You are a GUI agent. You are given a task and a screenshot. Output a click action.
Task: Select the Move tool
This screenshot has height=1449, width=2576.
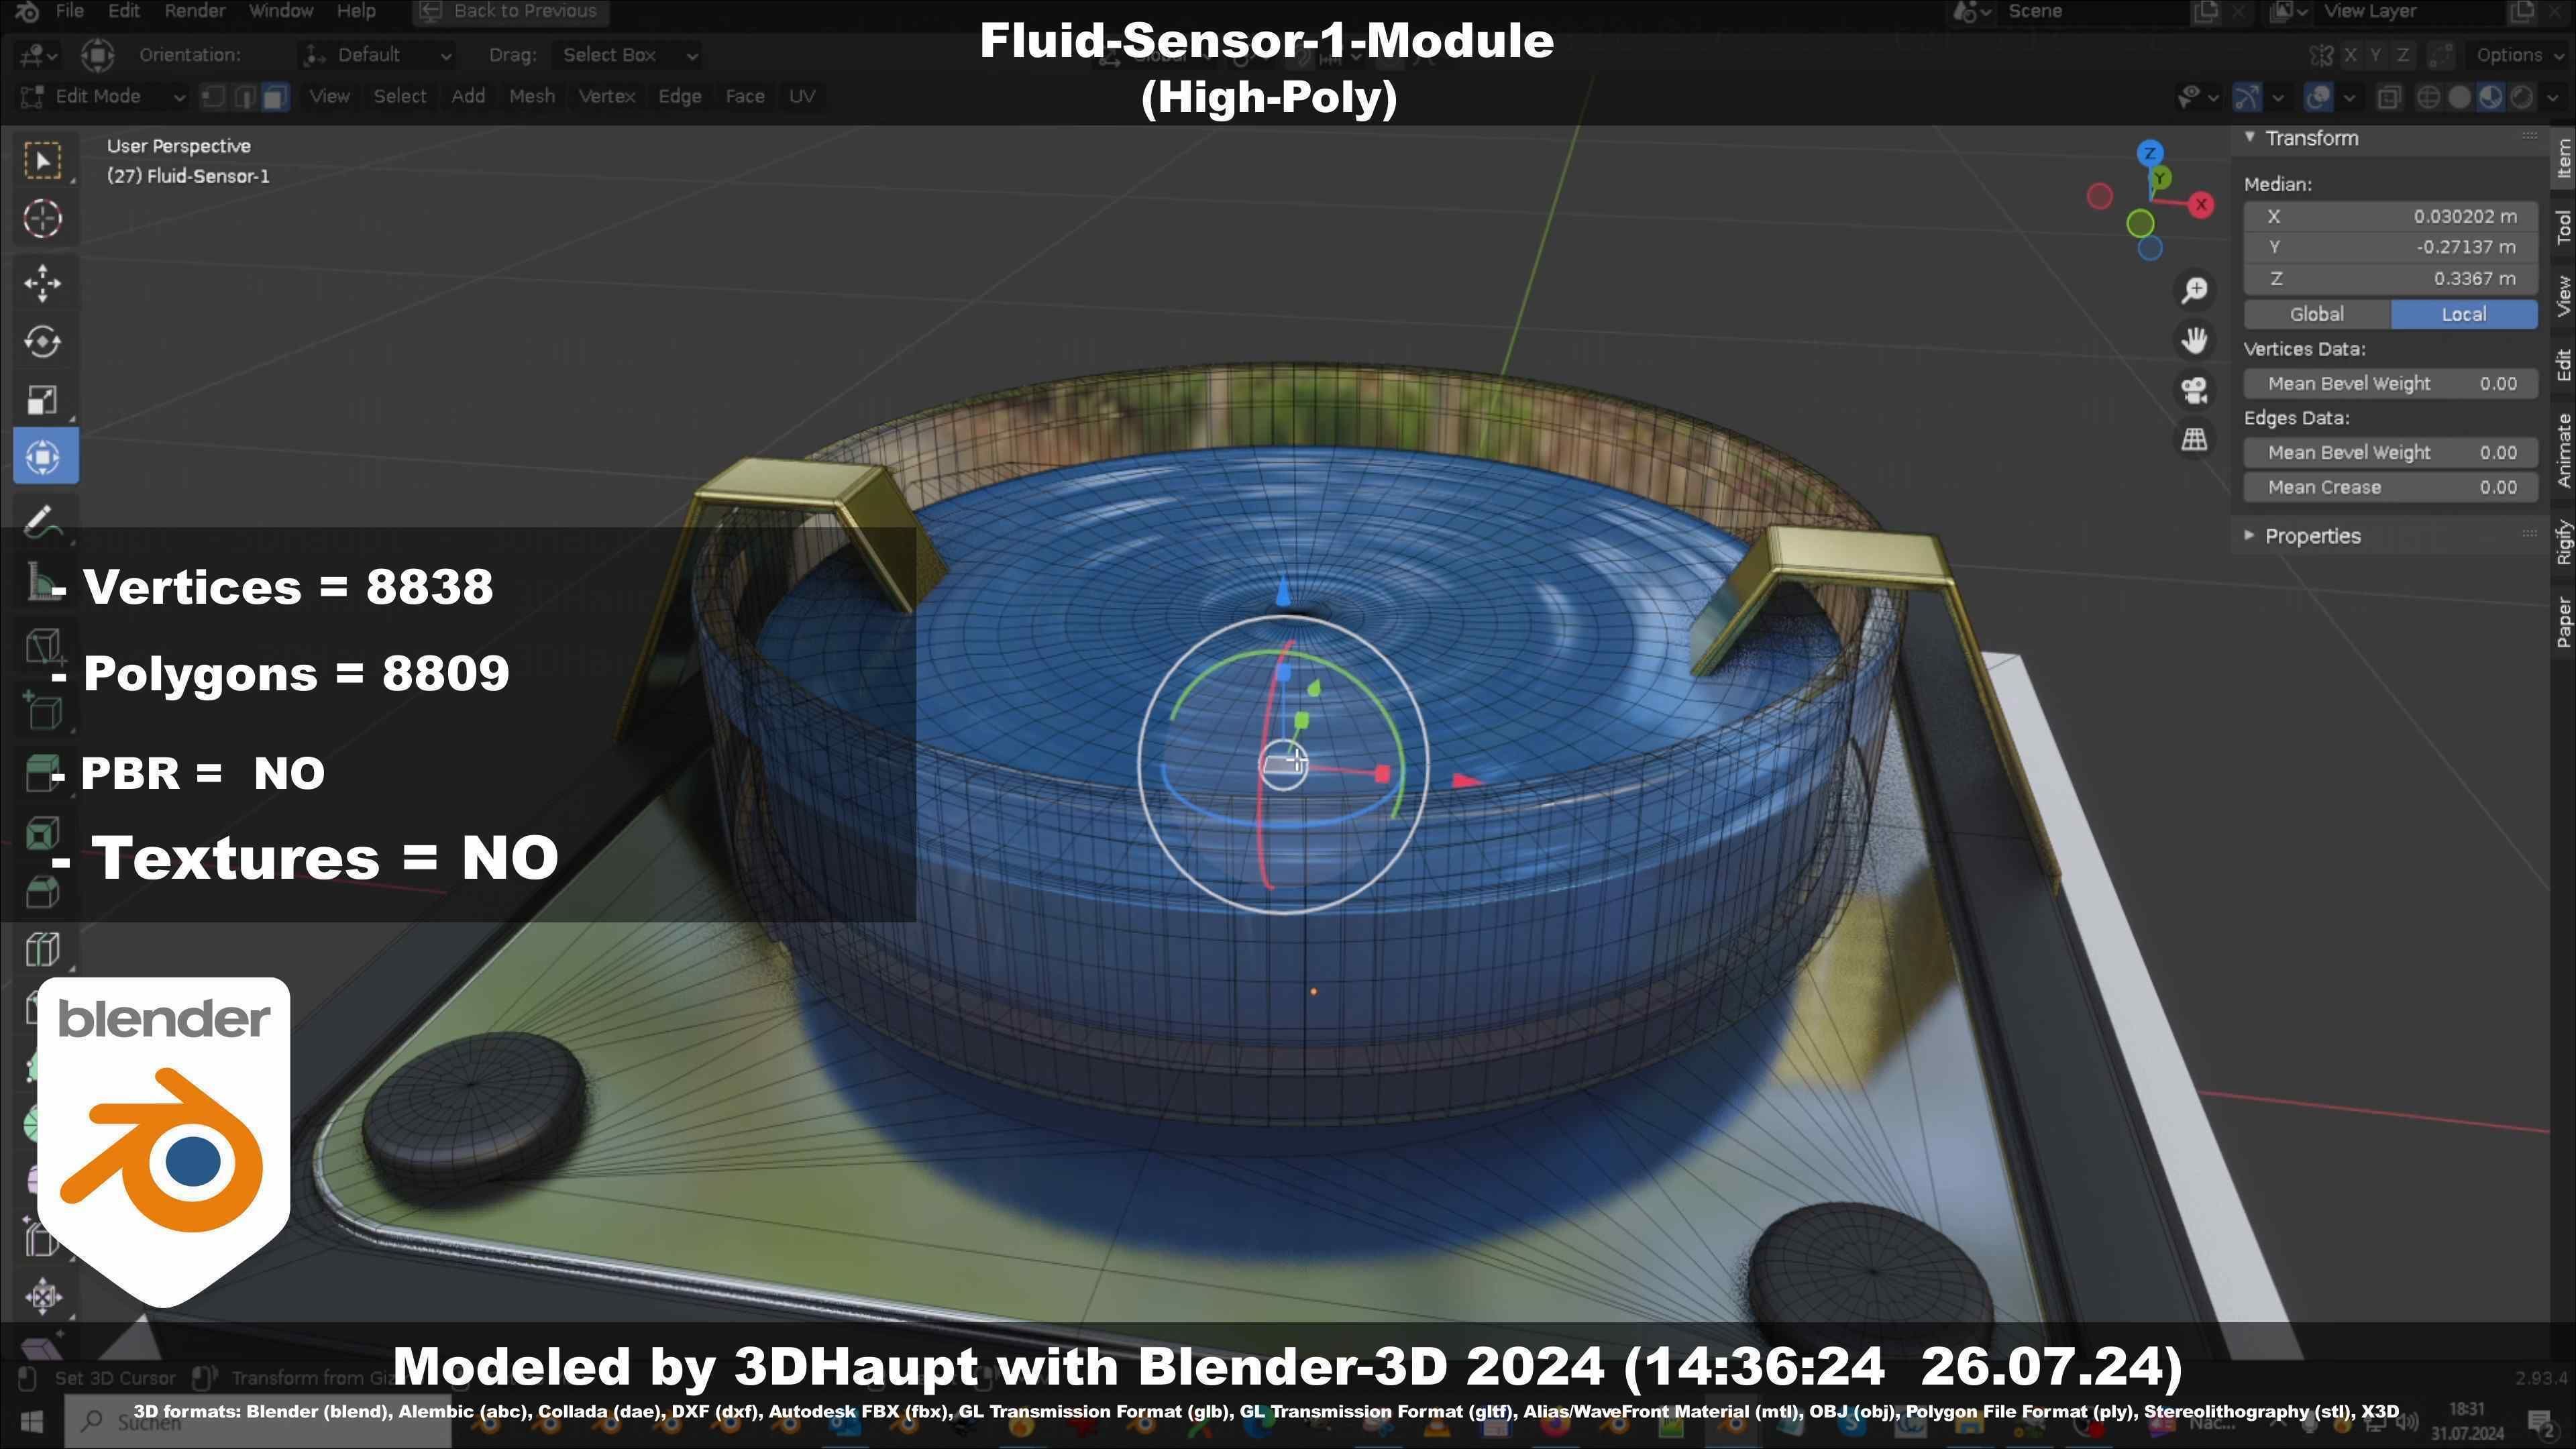(x=43, y=283)
